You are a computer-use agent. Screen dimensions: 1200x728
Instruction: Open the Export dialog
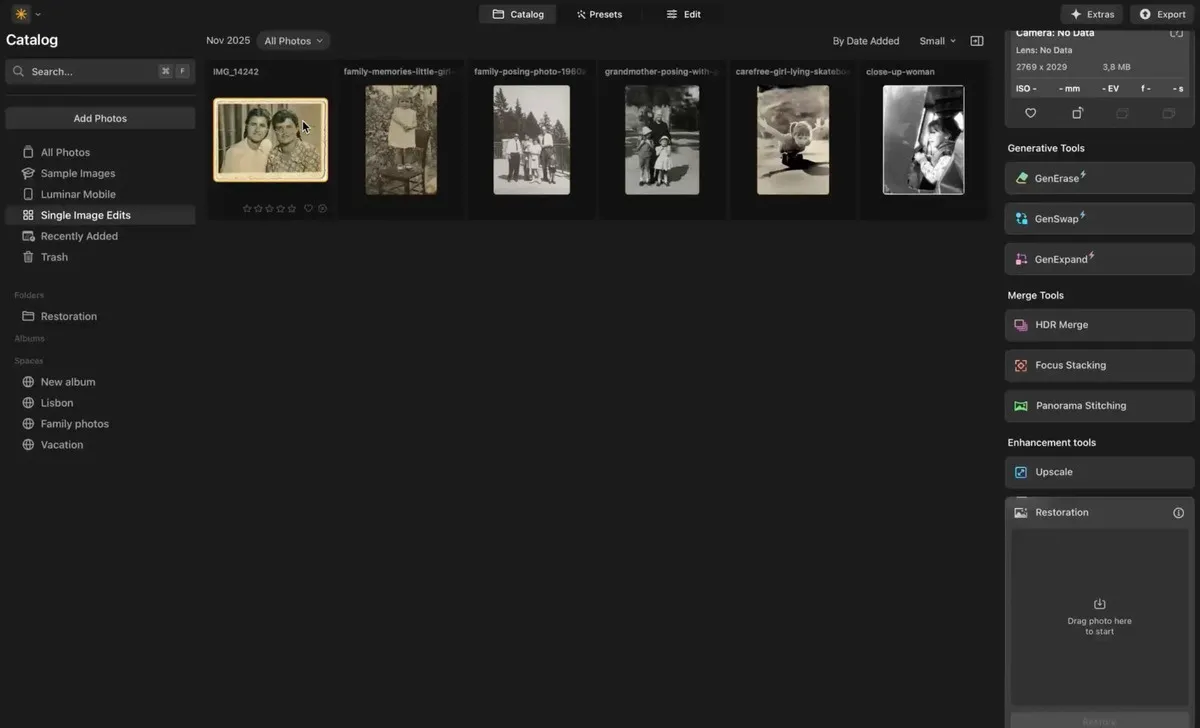(x=1160, y=14)
